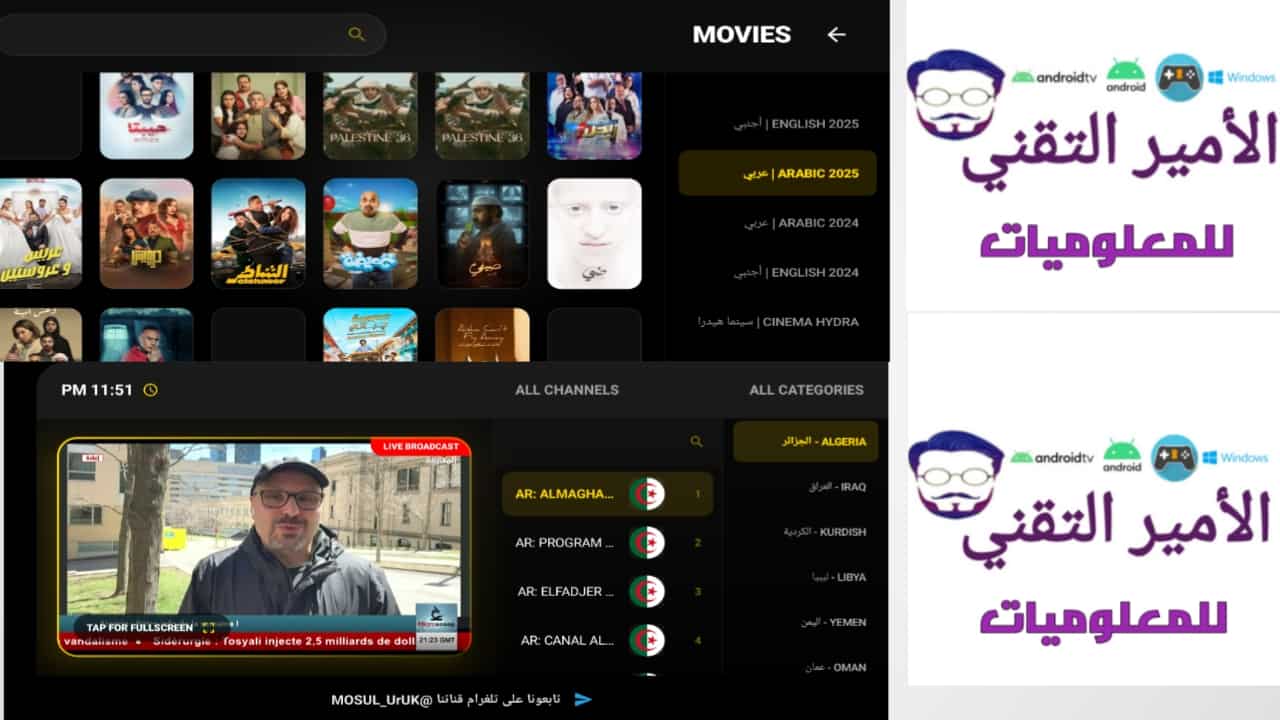Open the الشاطر movie poster
Screen dimensions: 1280x720
coord(258,233)
